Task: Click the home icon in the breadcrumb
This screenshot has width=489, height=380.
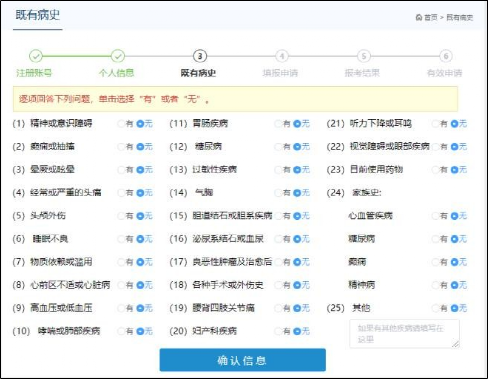Action: click(419, 17)
